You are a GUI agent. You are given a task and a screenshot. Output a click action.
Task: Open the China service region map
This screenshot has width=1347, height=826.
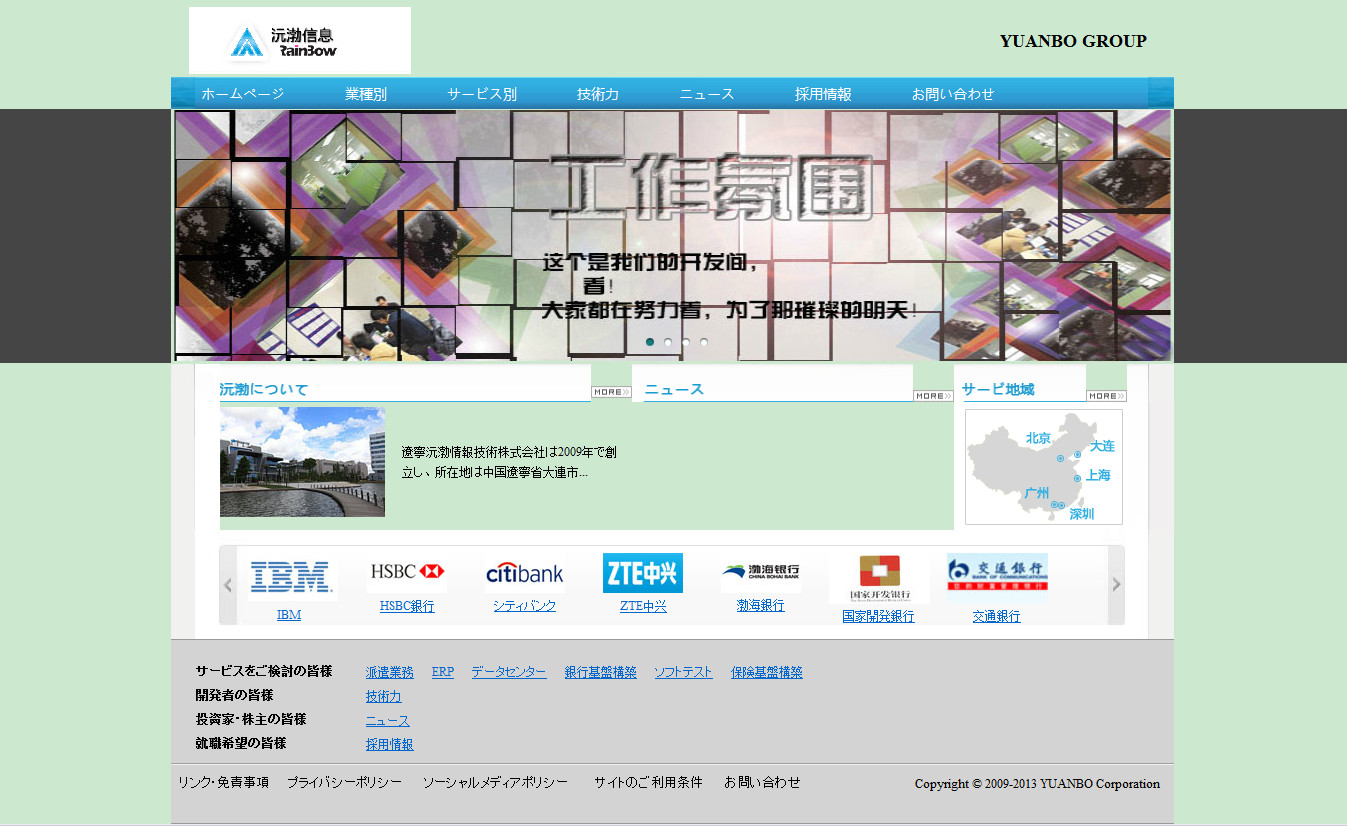pos(1044,467)
